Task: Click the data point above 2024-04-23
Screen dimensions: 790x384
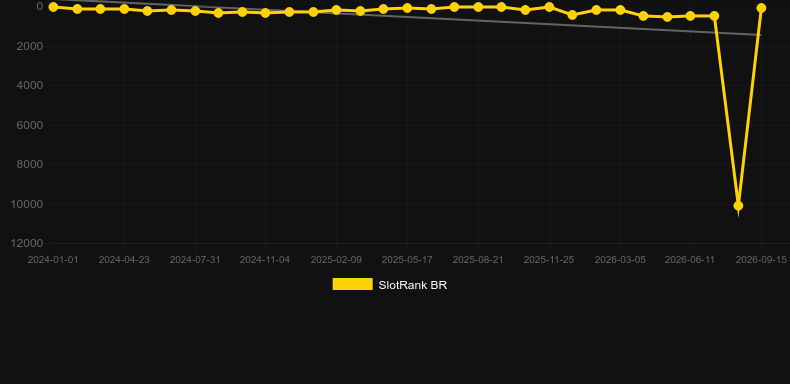Action: (x=124, y=9)
